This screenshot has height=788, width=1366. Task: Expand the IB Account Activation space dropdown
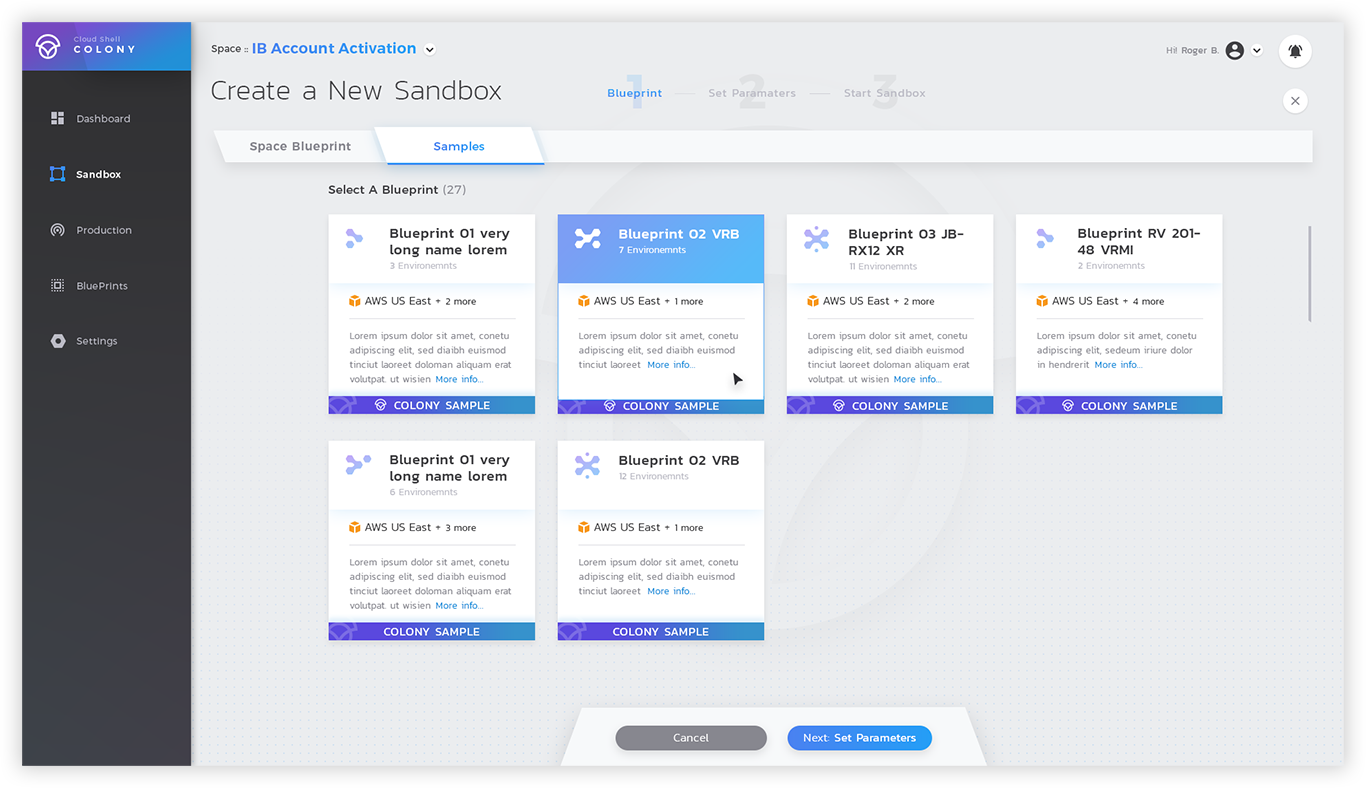tap(430, 49)
